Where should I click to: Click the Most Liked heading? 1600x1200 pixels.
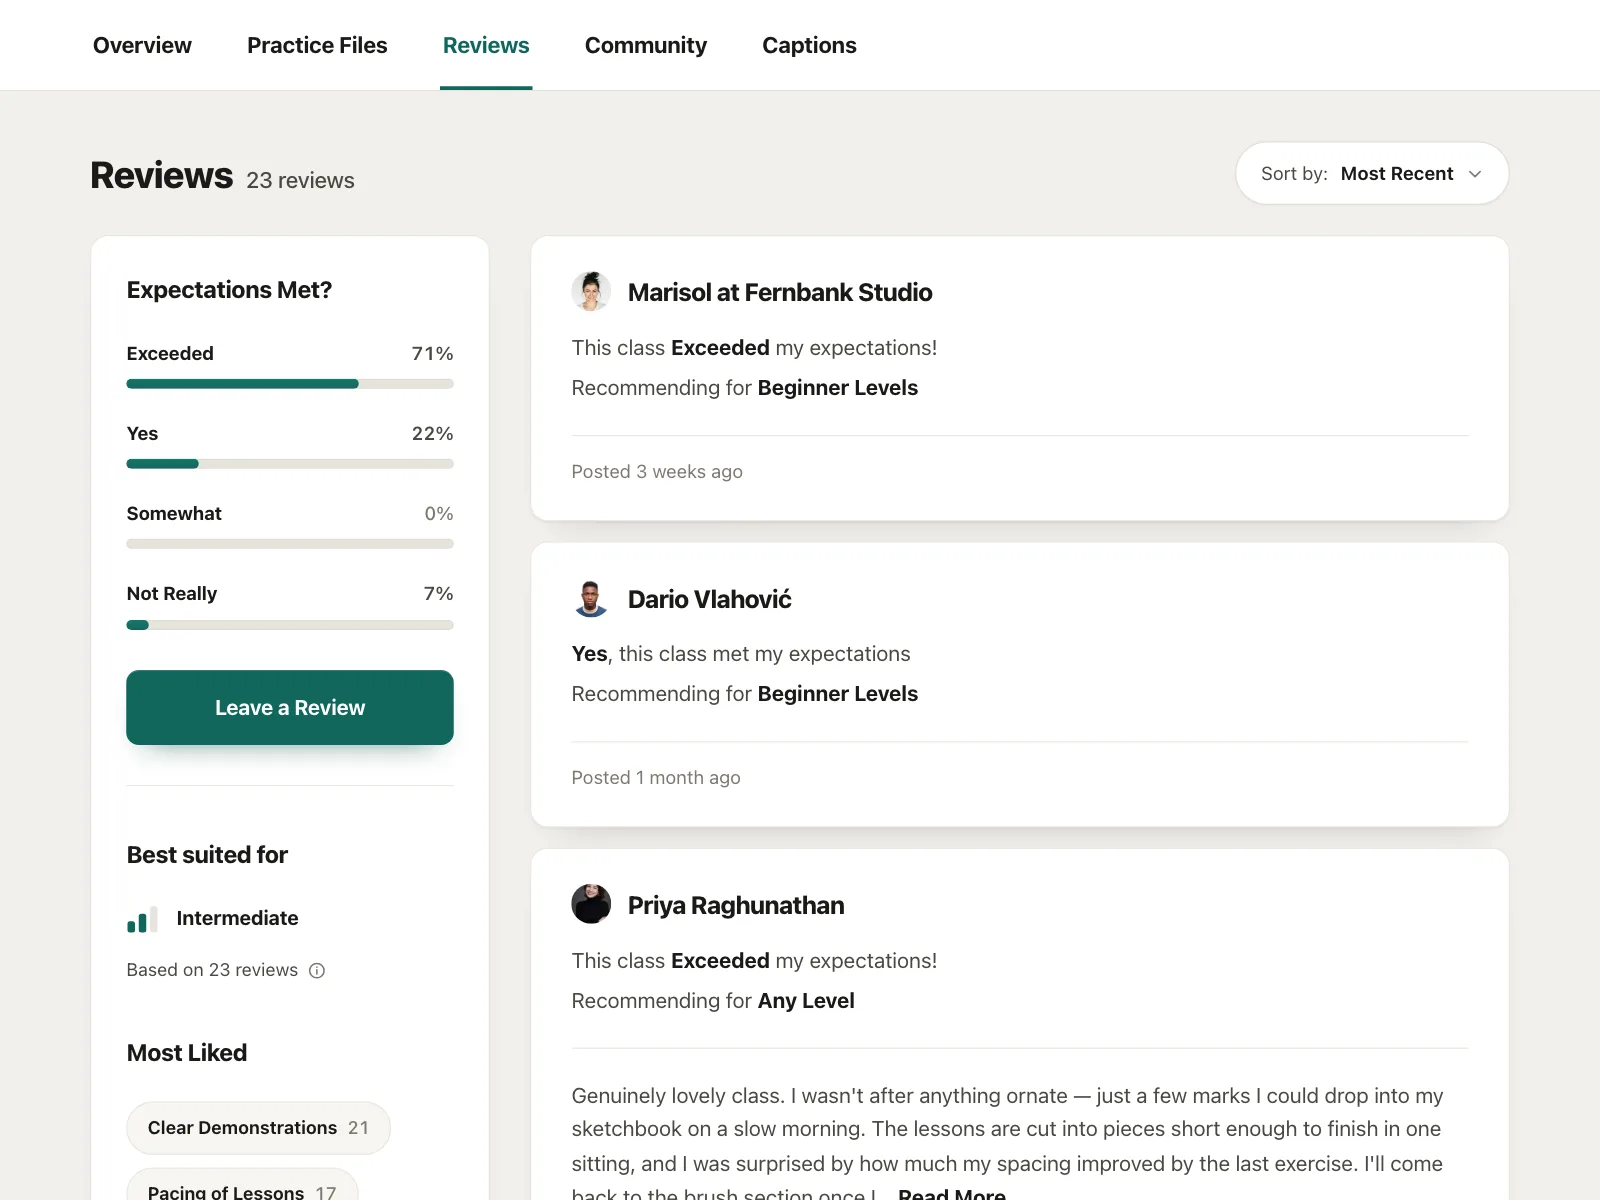coord(187,1053)
